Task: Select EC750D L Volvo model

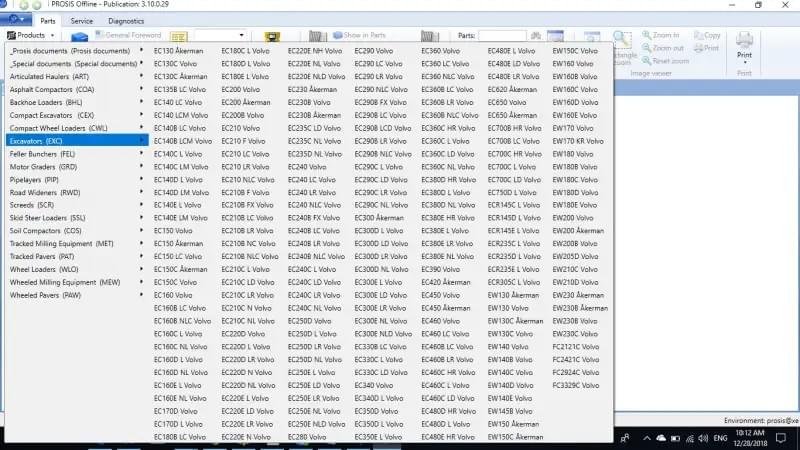Action: point(512,192)
